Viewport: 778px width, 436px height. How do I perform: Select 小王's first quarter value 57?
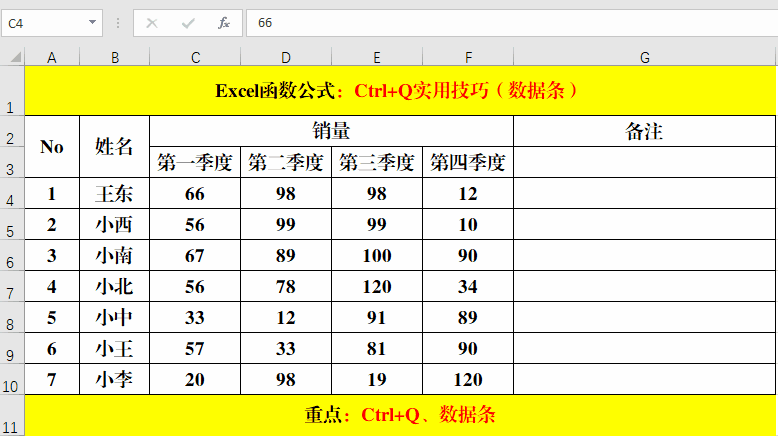(195, 348)
